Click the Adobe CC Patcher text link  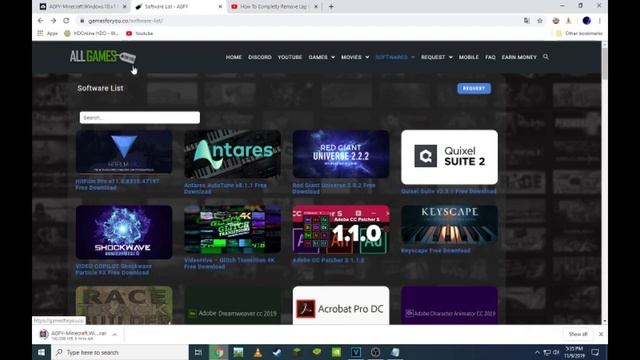pos(328,260)
